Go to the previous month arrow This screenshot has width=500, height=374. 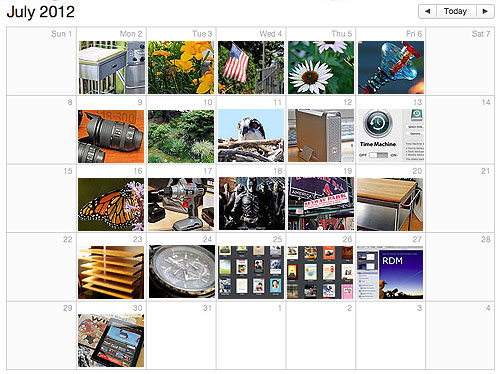(428, 12)
